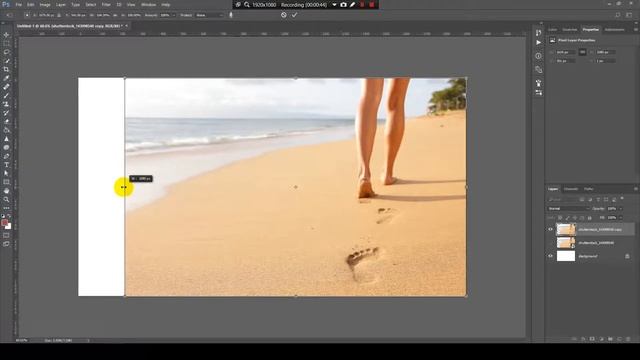Select the Move tool
Viewport: 640px width, 360px height.
(6, 35)
